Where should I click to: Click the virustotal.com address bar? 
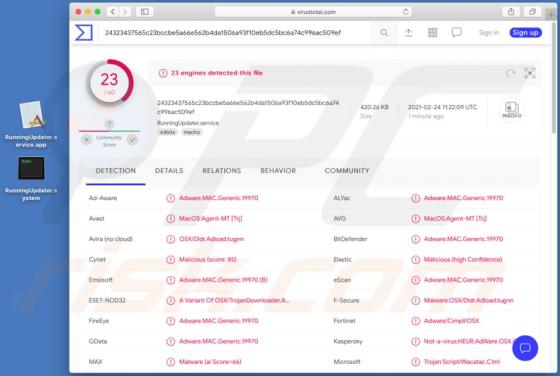[x=313, y=12]
